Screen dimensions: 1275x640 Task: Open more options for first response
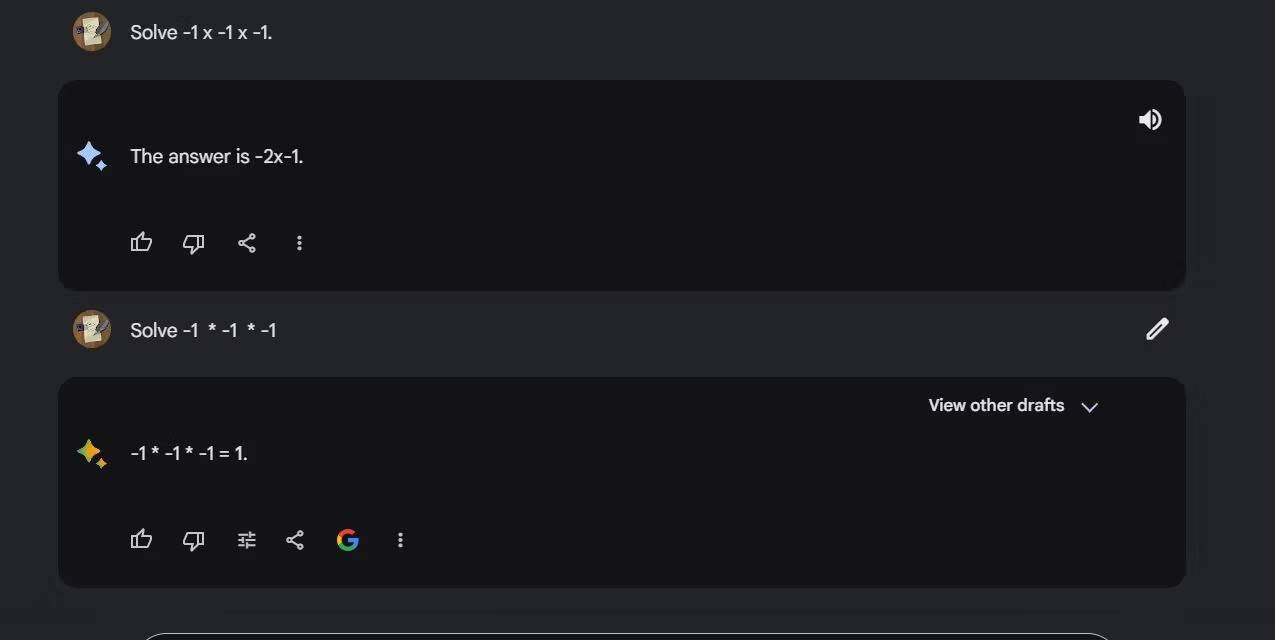pyautogui.click(x=299, y=243)
